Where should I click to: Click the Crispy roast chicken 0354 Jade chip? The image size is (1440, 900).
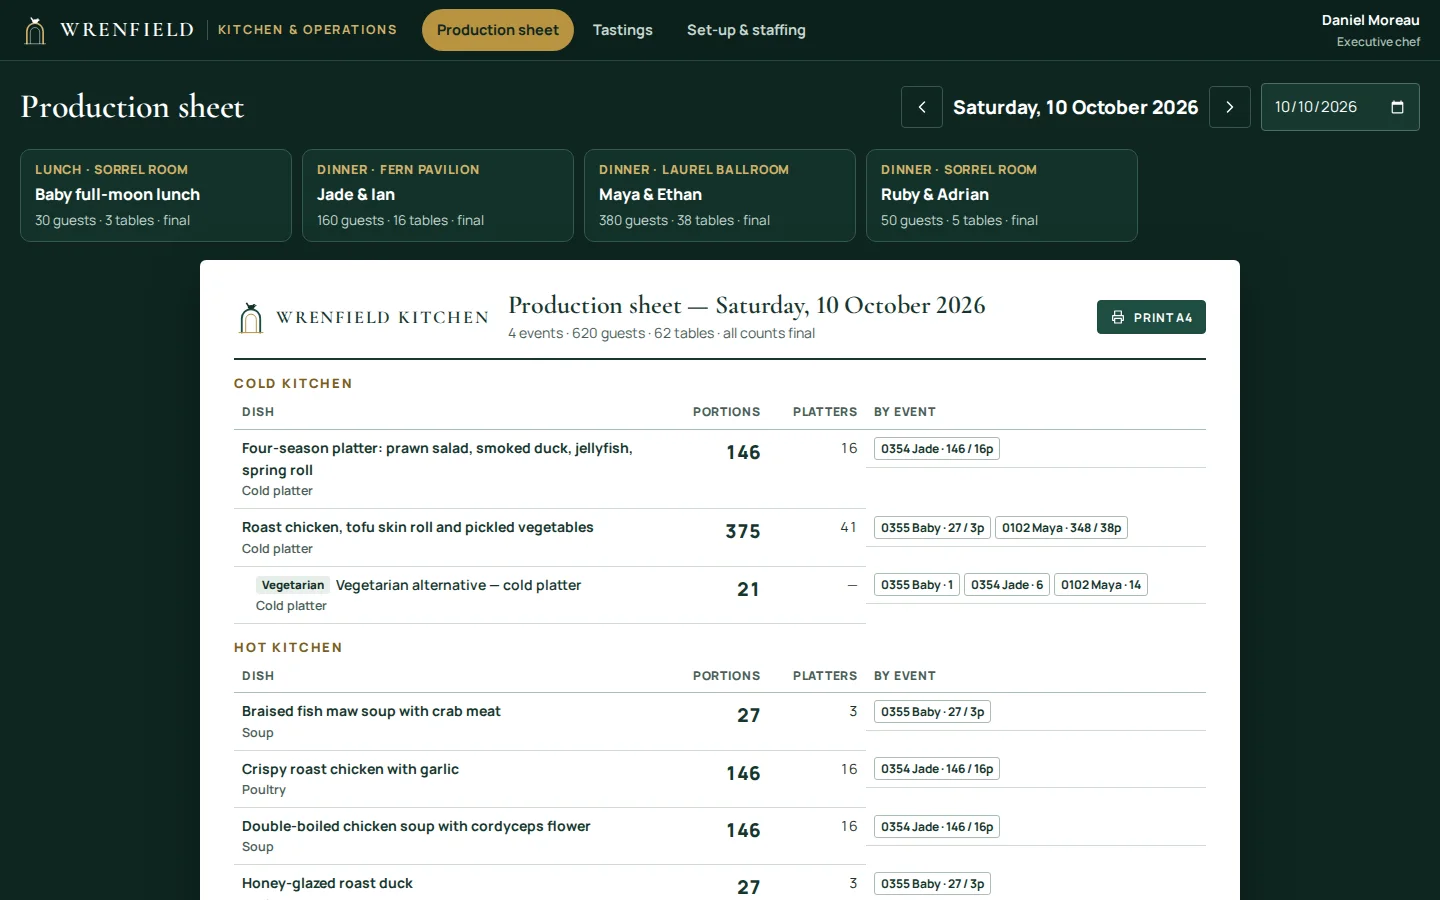937,769
